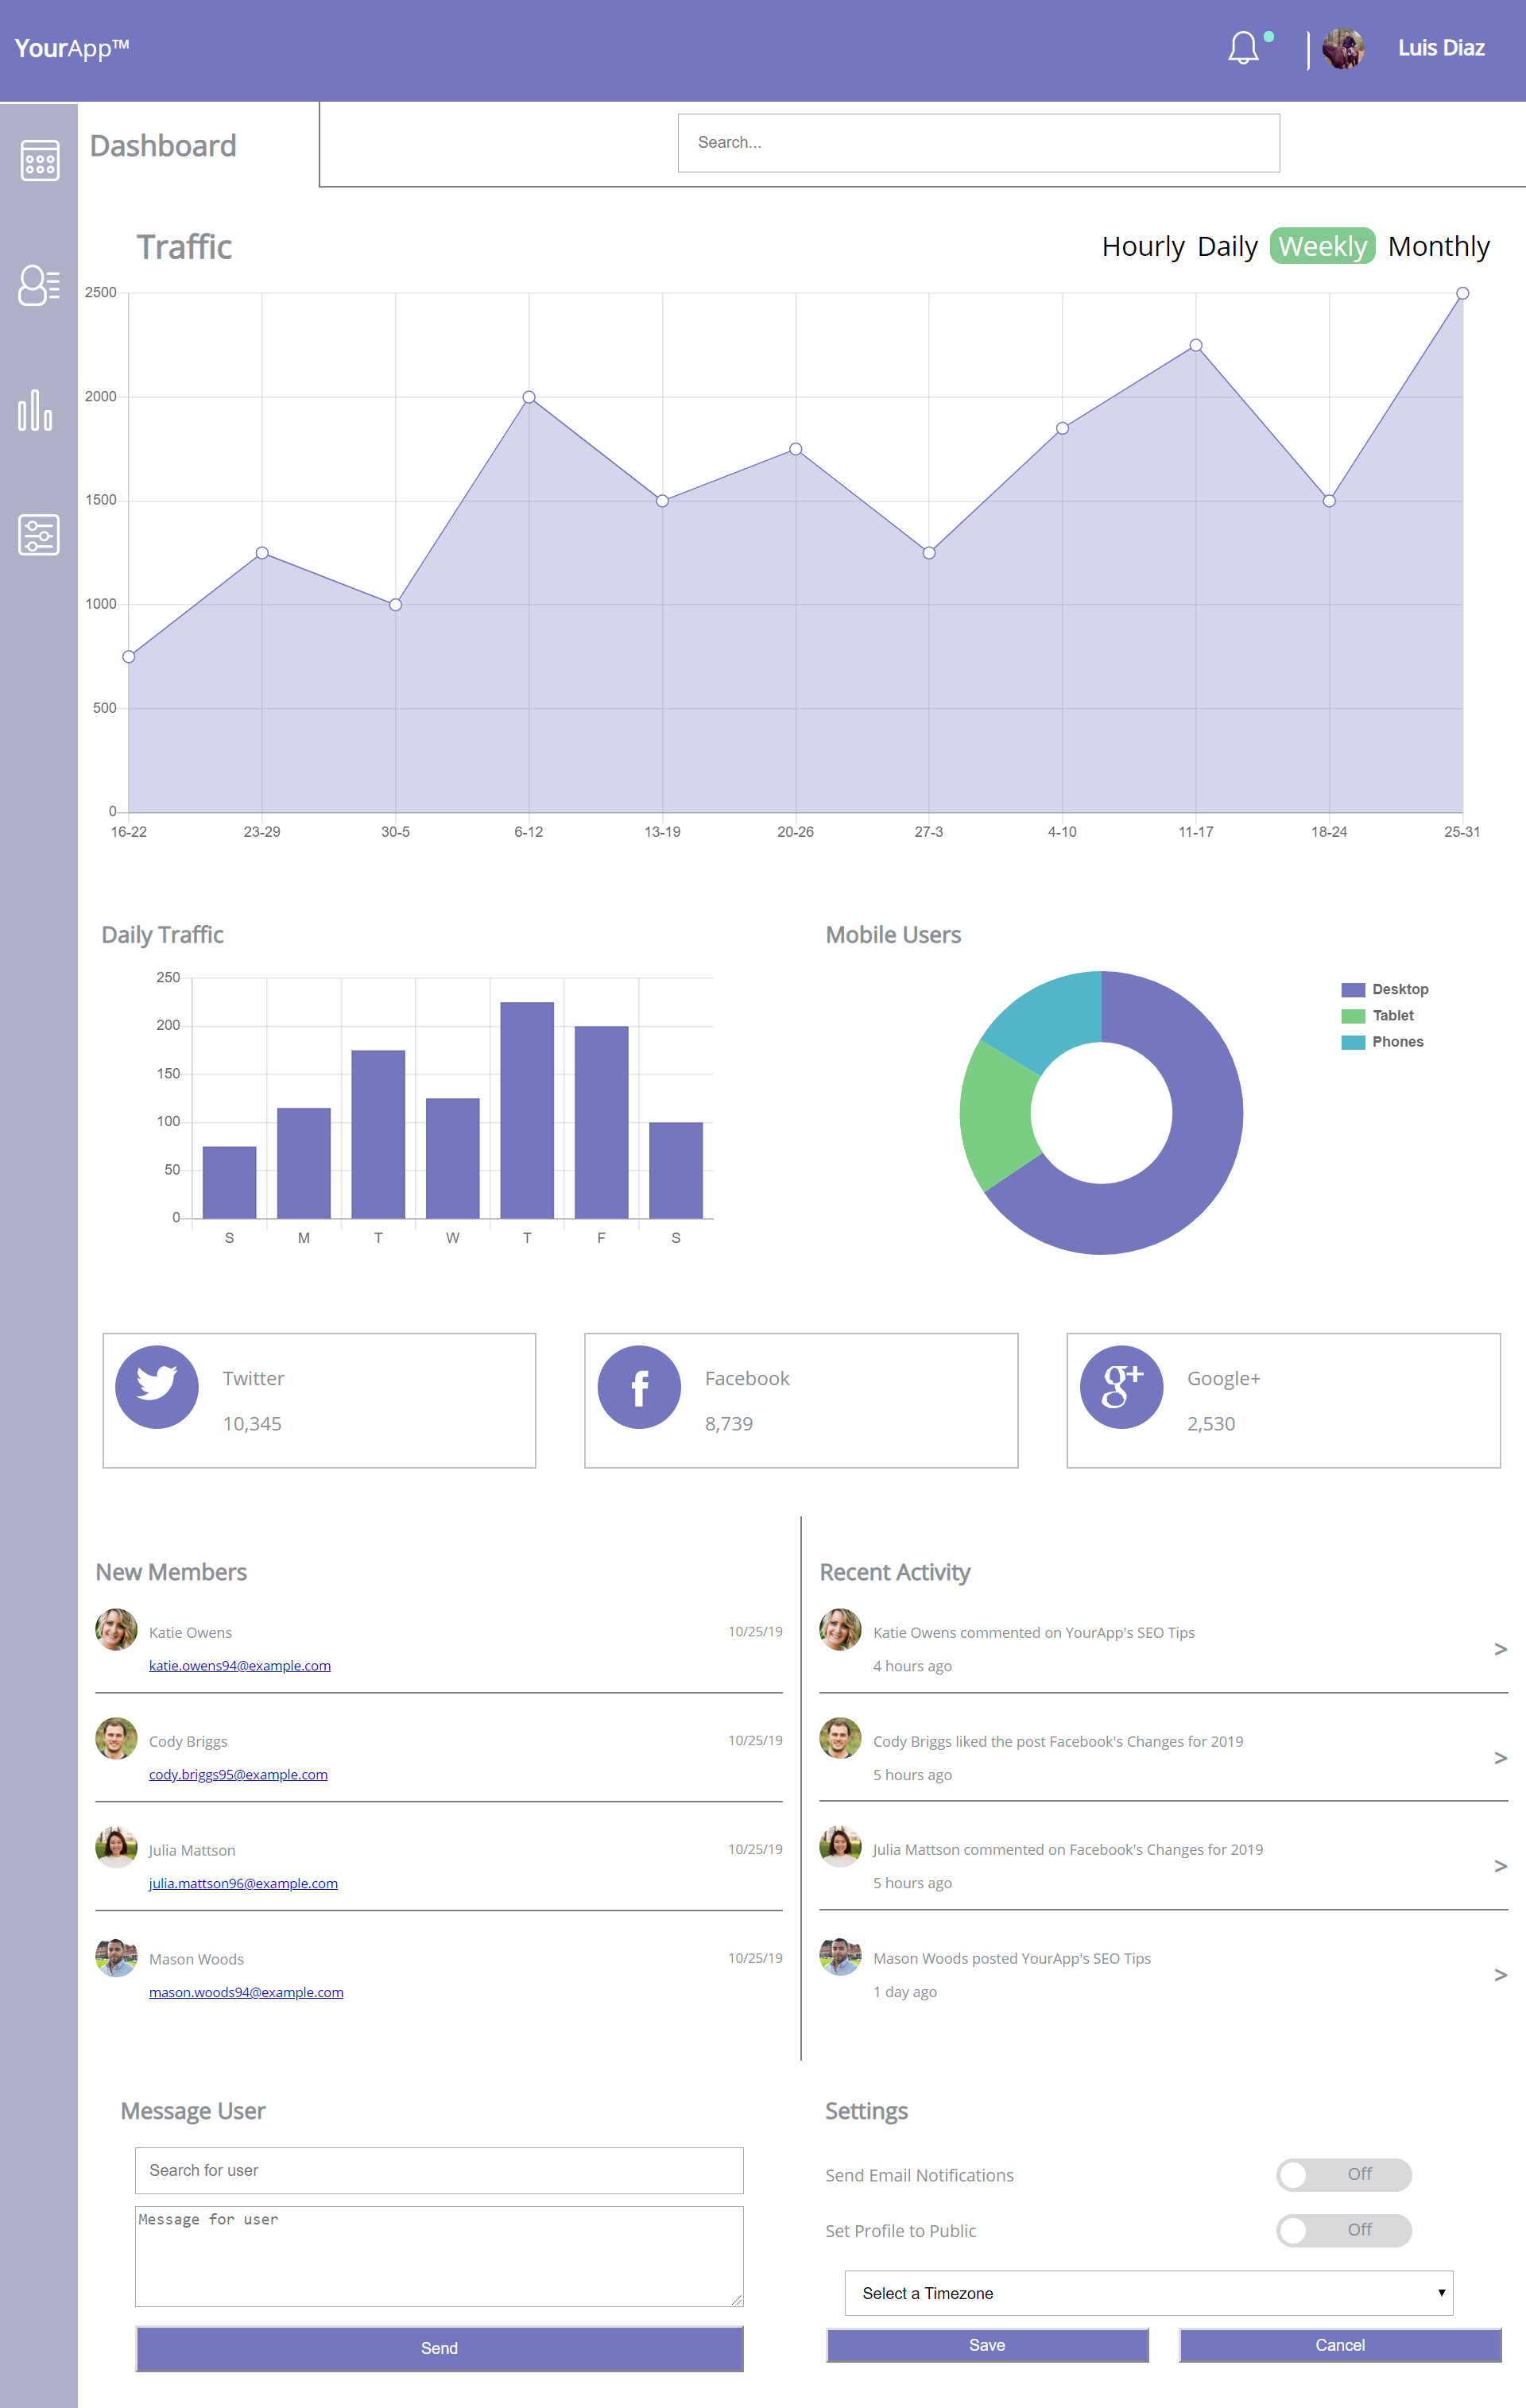
Task: Open katie.owens94@example.com email link
Action: (x=240, y=1665)
